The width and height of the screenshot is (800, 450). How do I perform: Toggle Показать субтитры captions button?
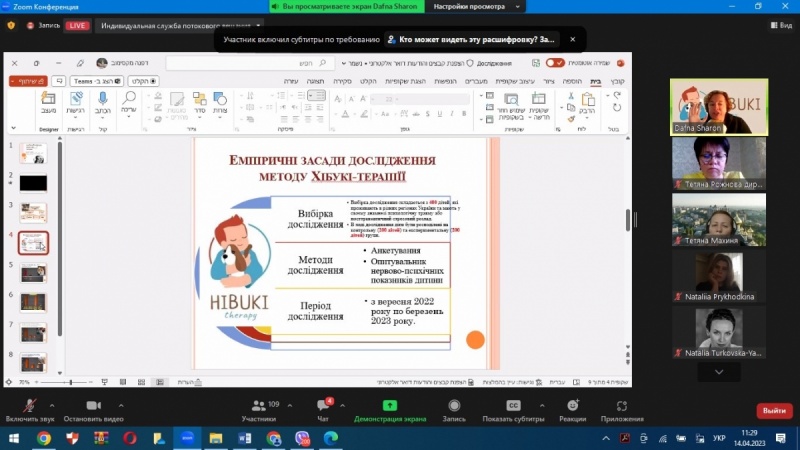(512, 405)
